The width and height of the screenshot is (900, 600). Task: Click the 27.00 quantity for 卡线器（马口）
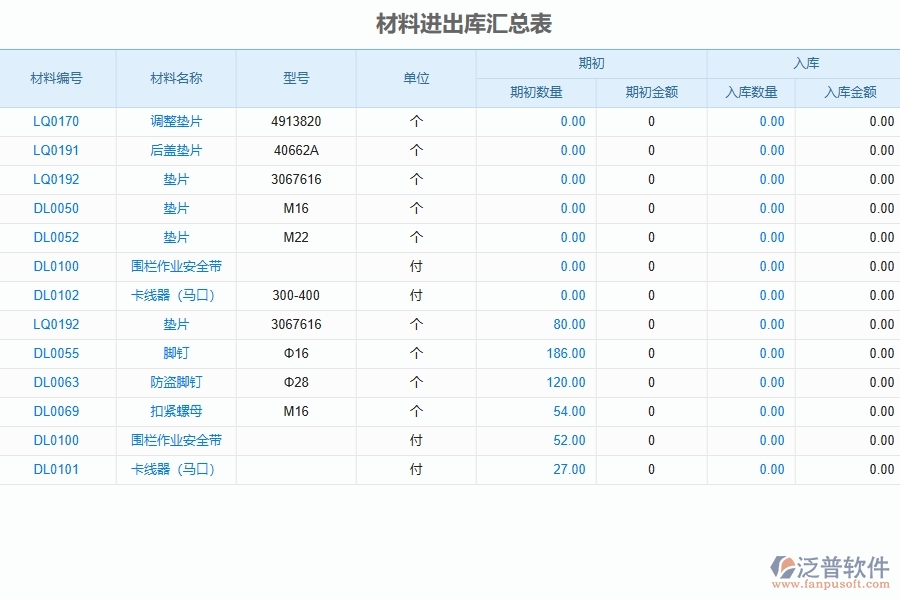click(x=572, y=469)
